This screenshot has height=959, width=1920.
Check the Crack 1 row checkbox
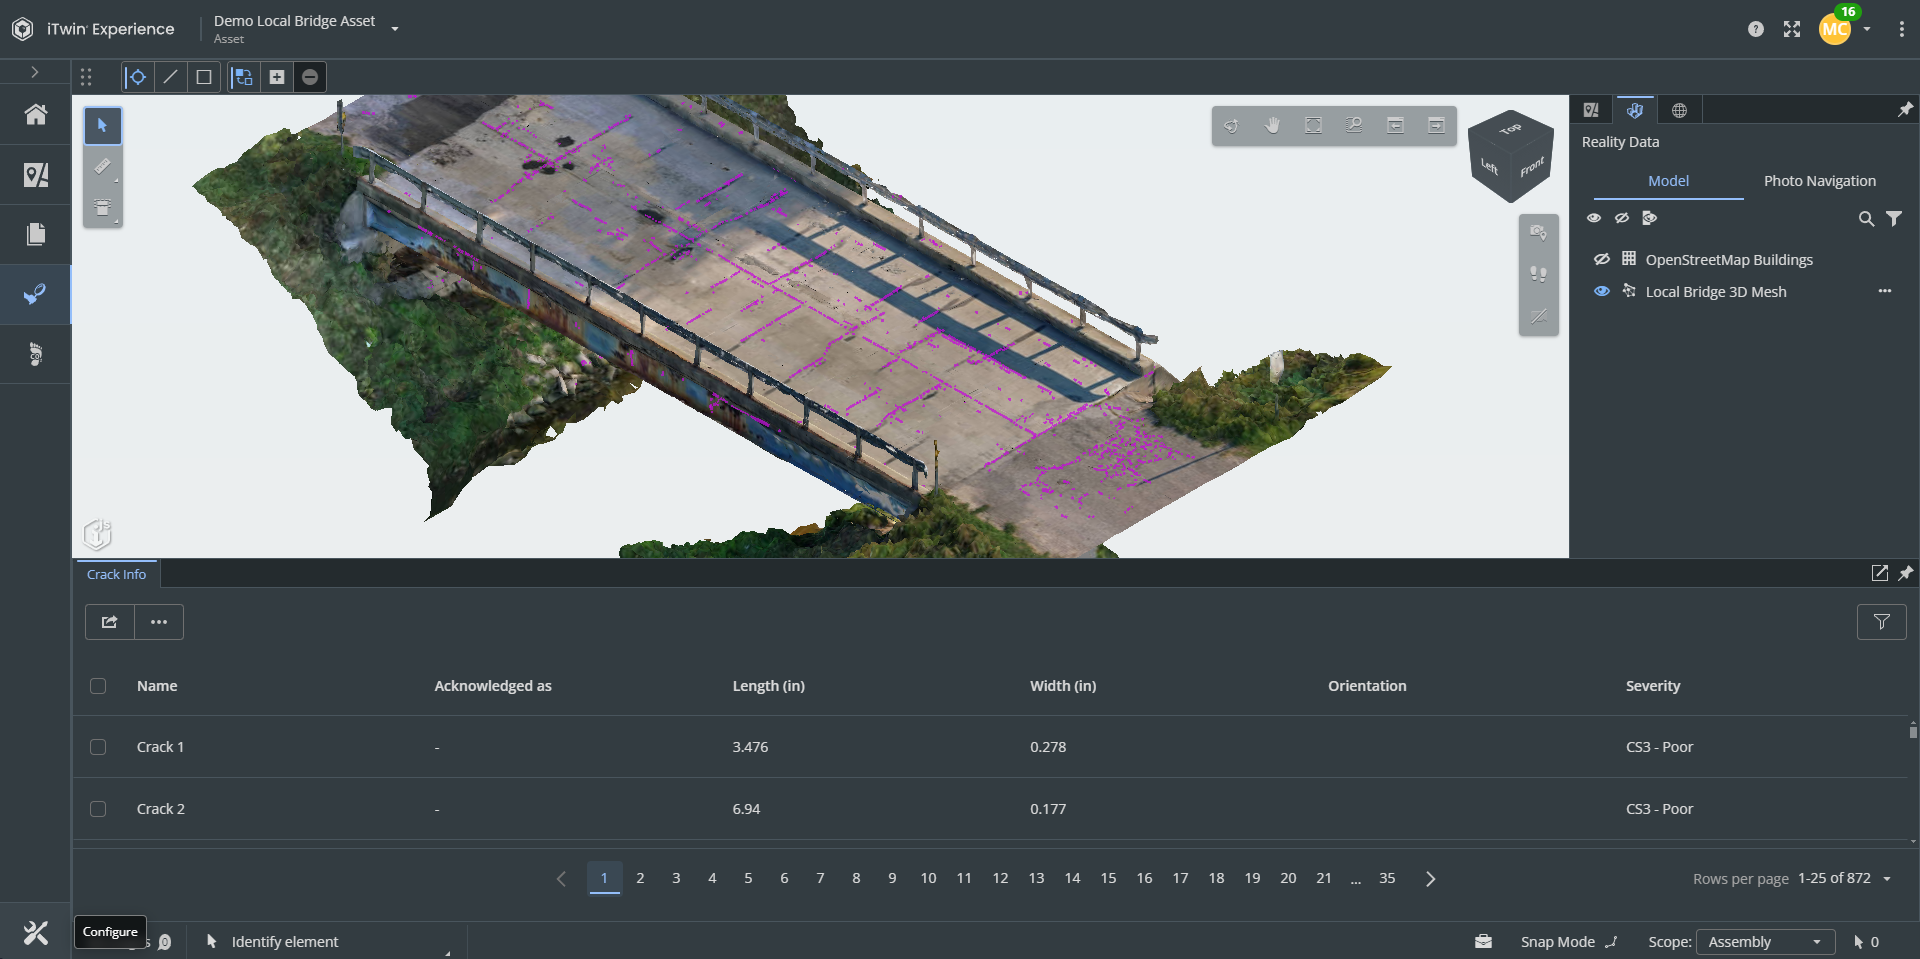[98, 747]
